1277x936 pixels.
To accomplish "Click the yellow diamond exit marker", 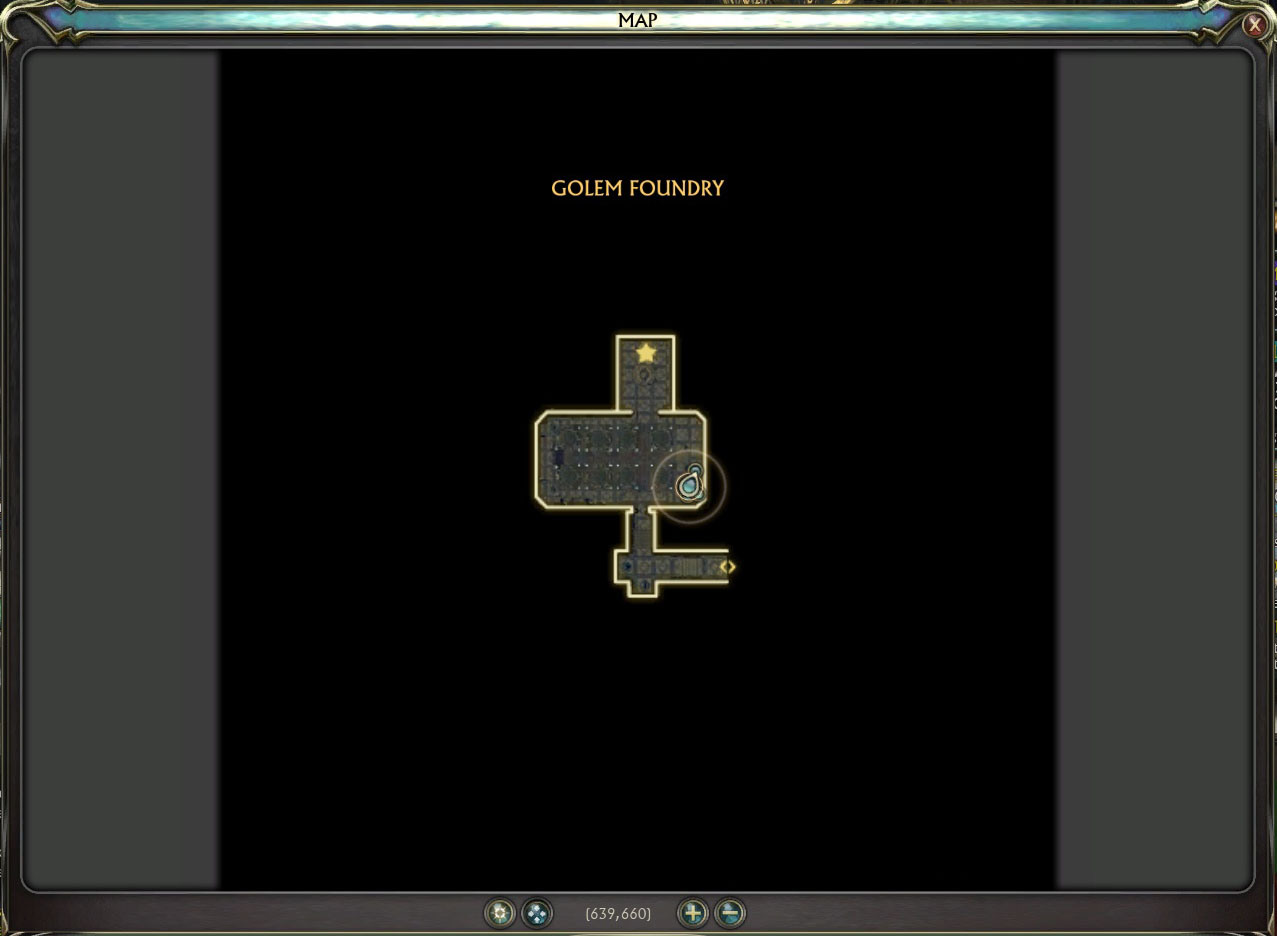I will (728, 567).
